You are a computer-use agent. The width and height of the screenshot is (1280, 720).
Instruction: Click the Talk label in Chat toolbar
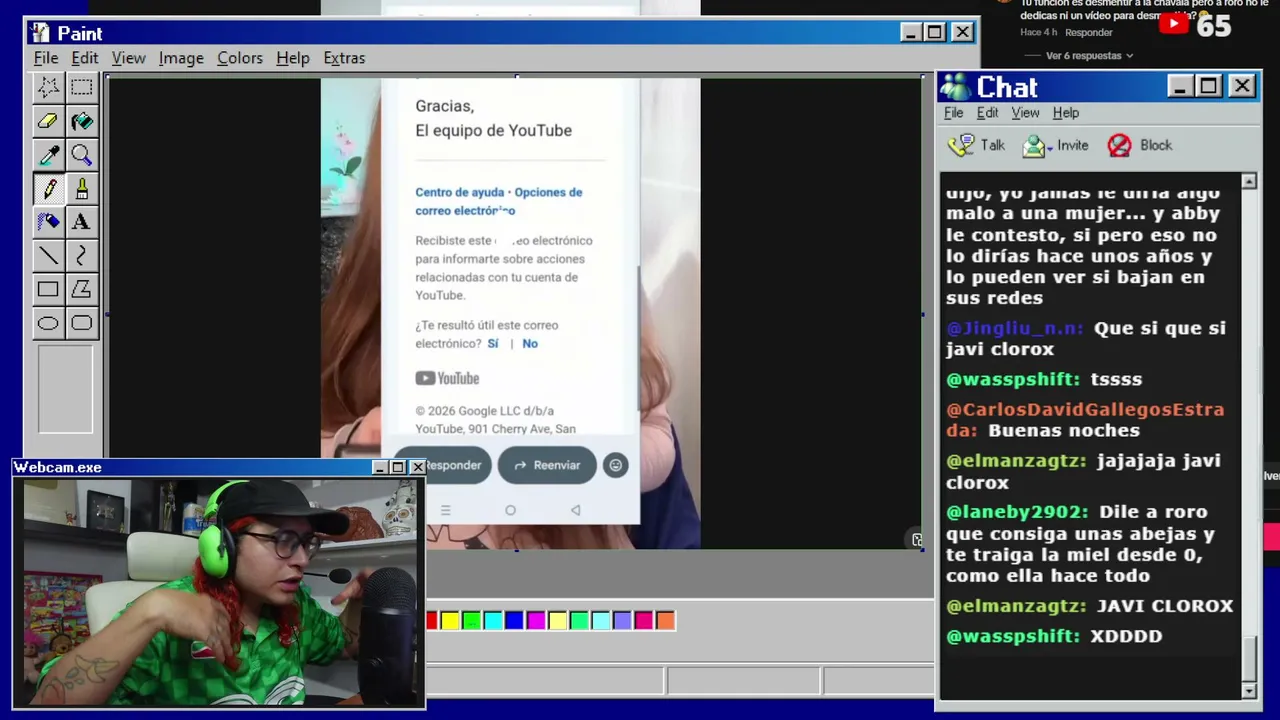(x=993, y=145)
